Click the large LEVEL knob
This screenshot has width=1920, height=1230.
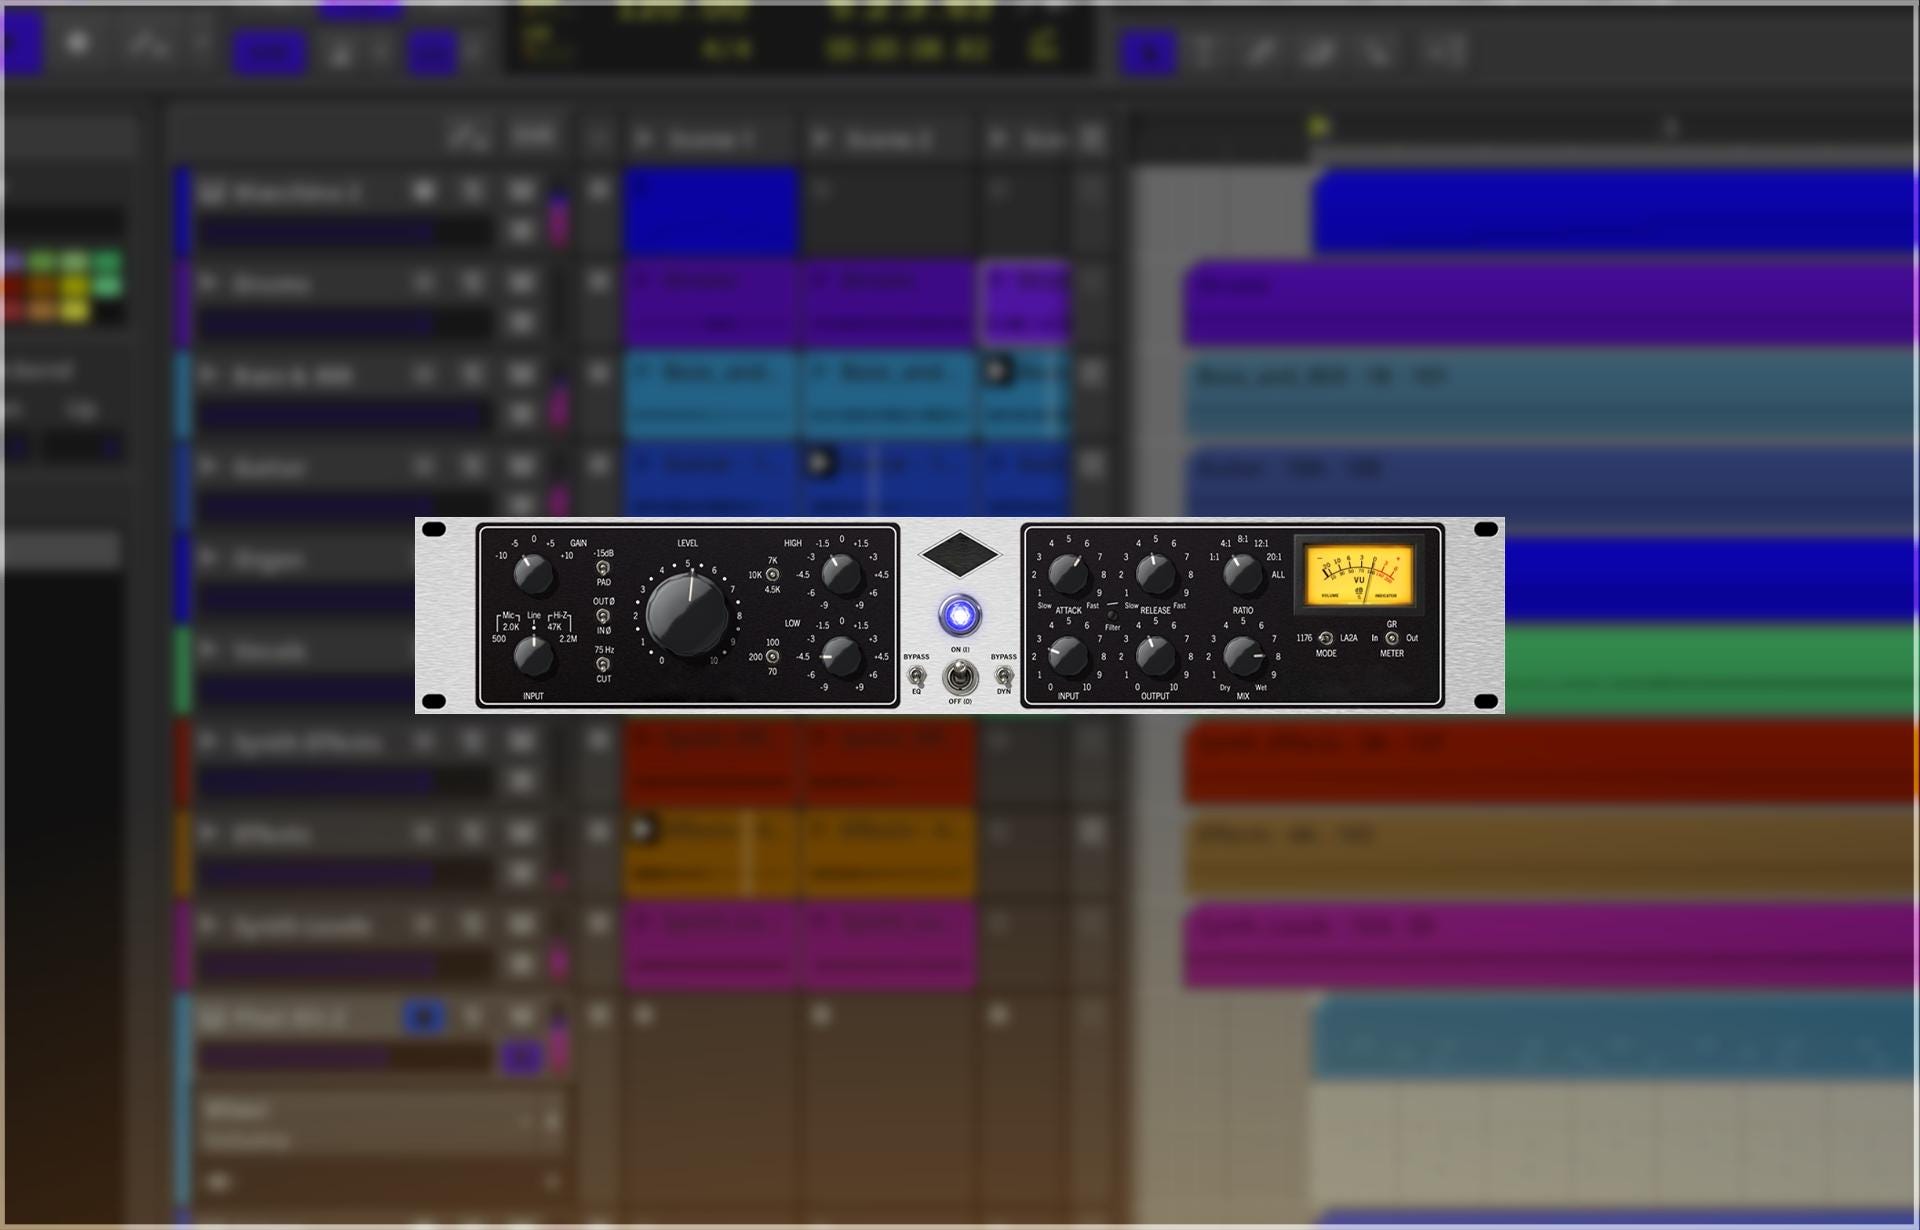coord(687,614)
